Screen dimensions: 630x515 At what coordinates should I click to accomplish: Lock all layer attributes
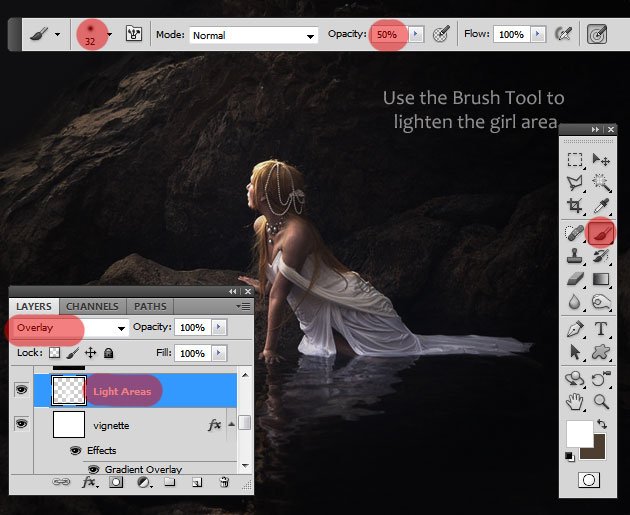(108, 353)
